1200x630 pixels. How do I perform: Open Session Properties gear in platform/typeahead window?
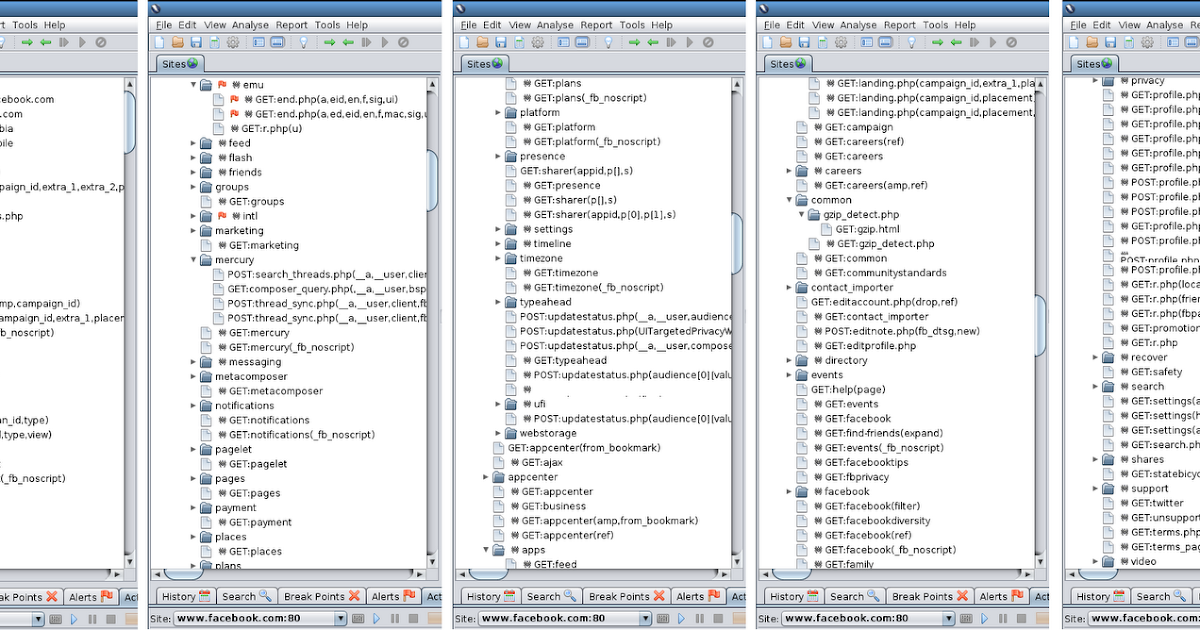point(537,42)
